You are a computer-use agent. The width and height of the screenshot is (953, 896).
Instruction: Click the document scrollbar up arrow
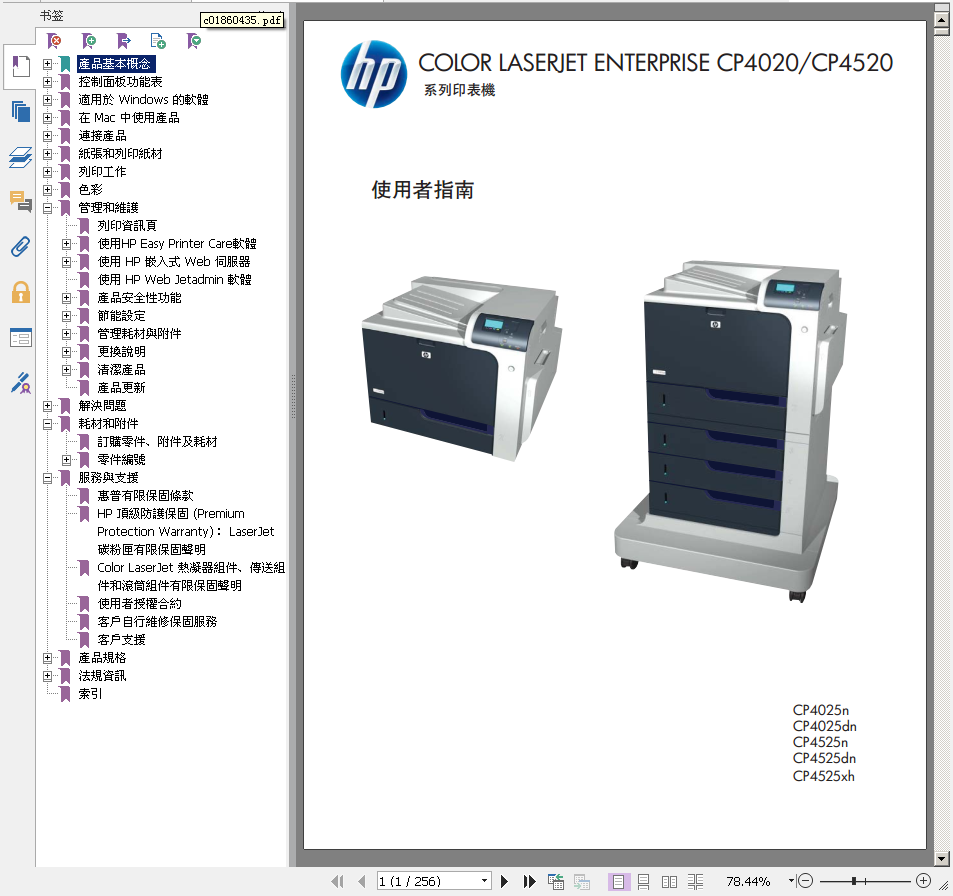pyautogui.click(x=941, y=20)
